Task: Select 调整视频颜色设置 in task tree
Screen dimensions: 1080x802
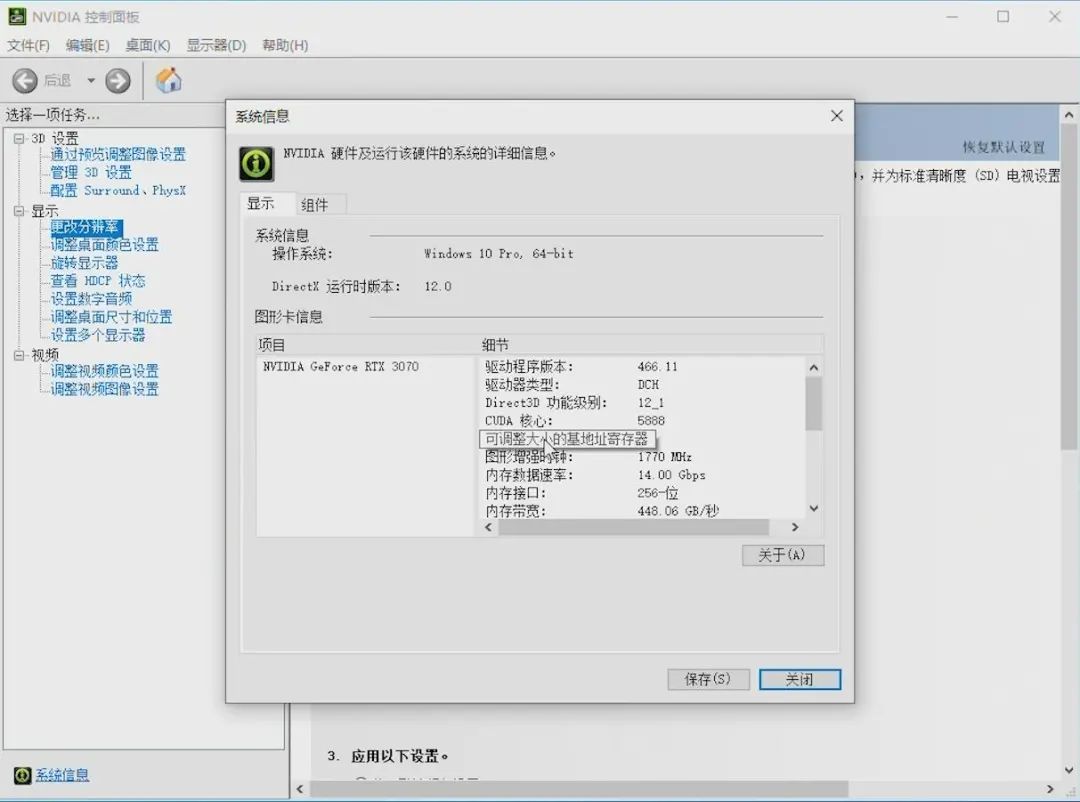Action: click(x=104, y=371)
